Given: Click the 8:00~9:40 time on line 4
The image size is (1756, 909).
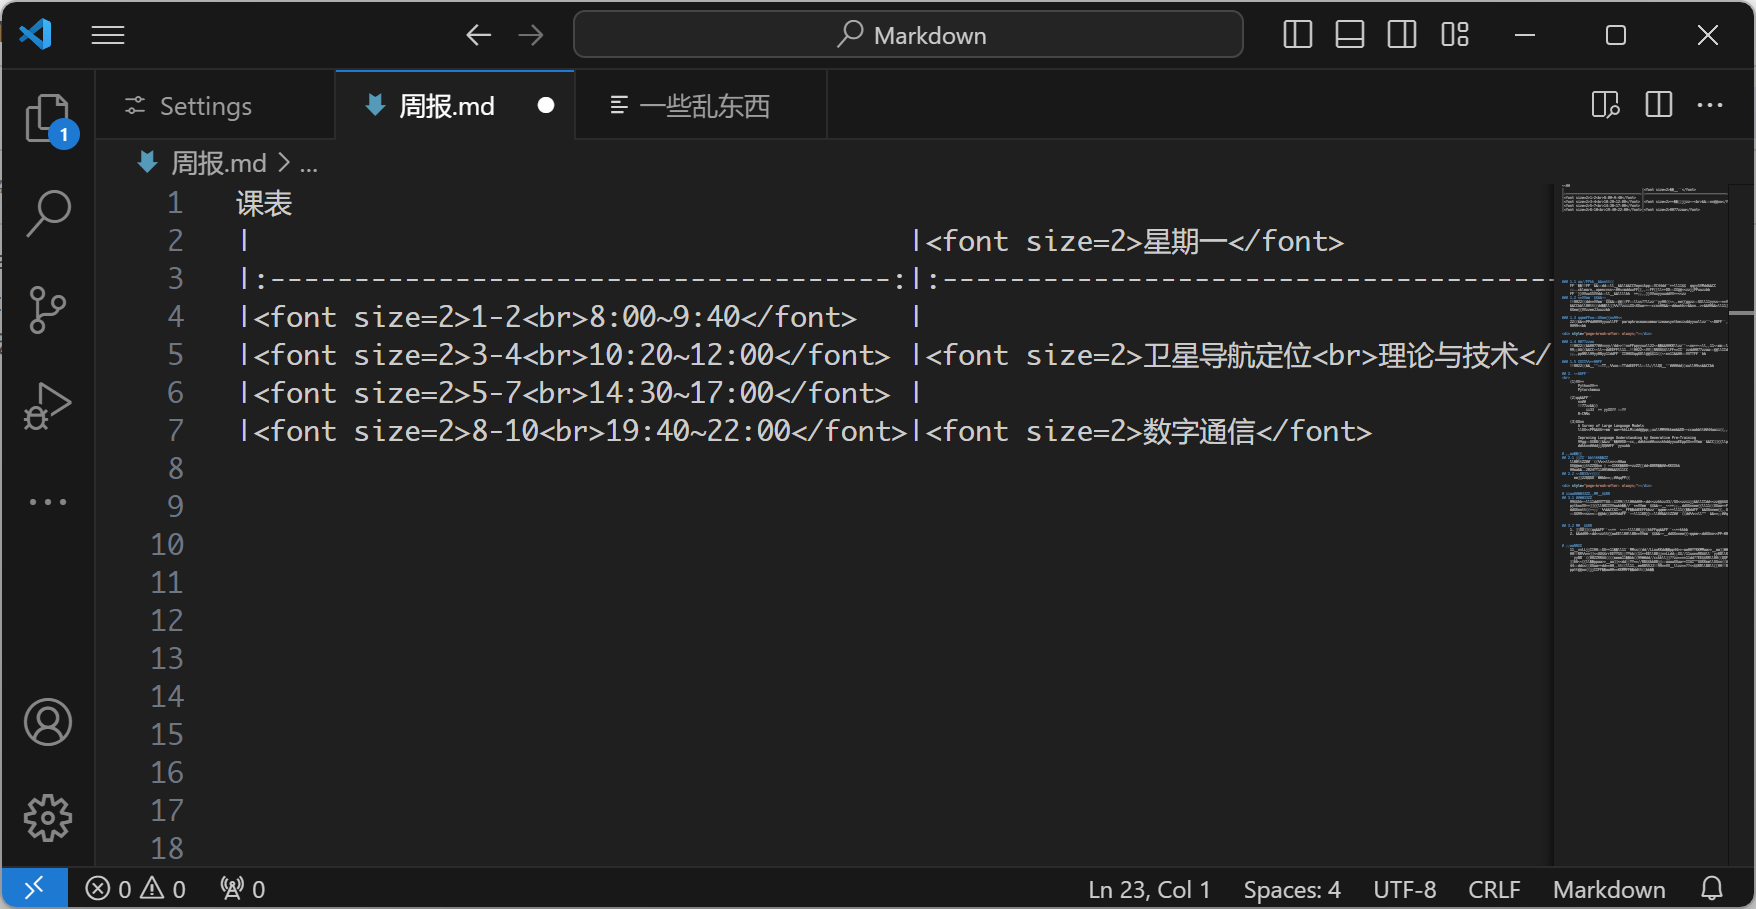Looking at the screenshot, I should tap(665, 317).
